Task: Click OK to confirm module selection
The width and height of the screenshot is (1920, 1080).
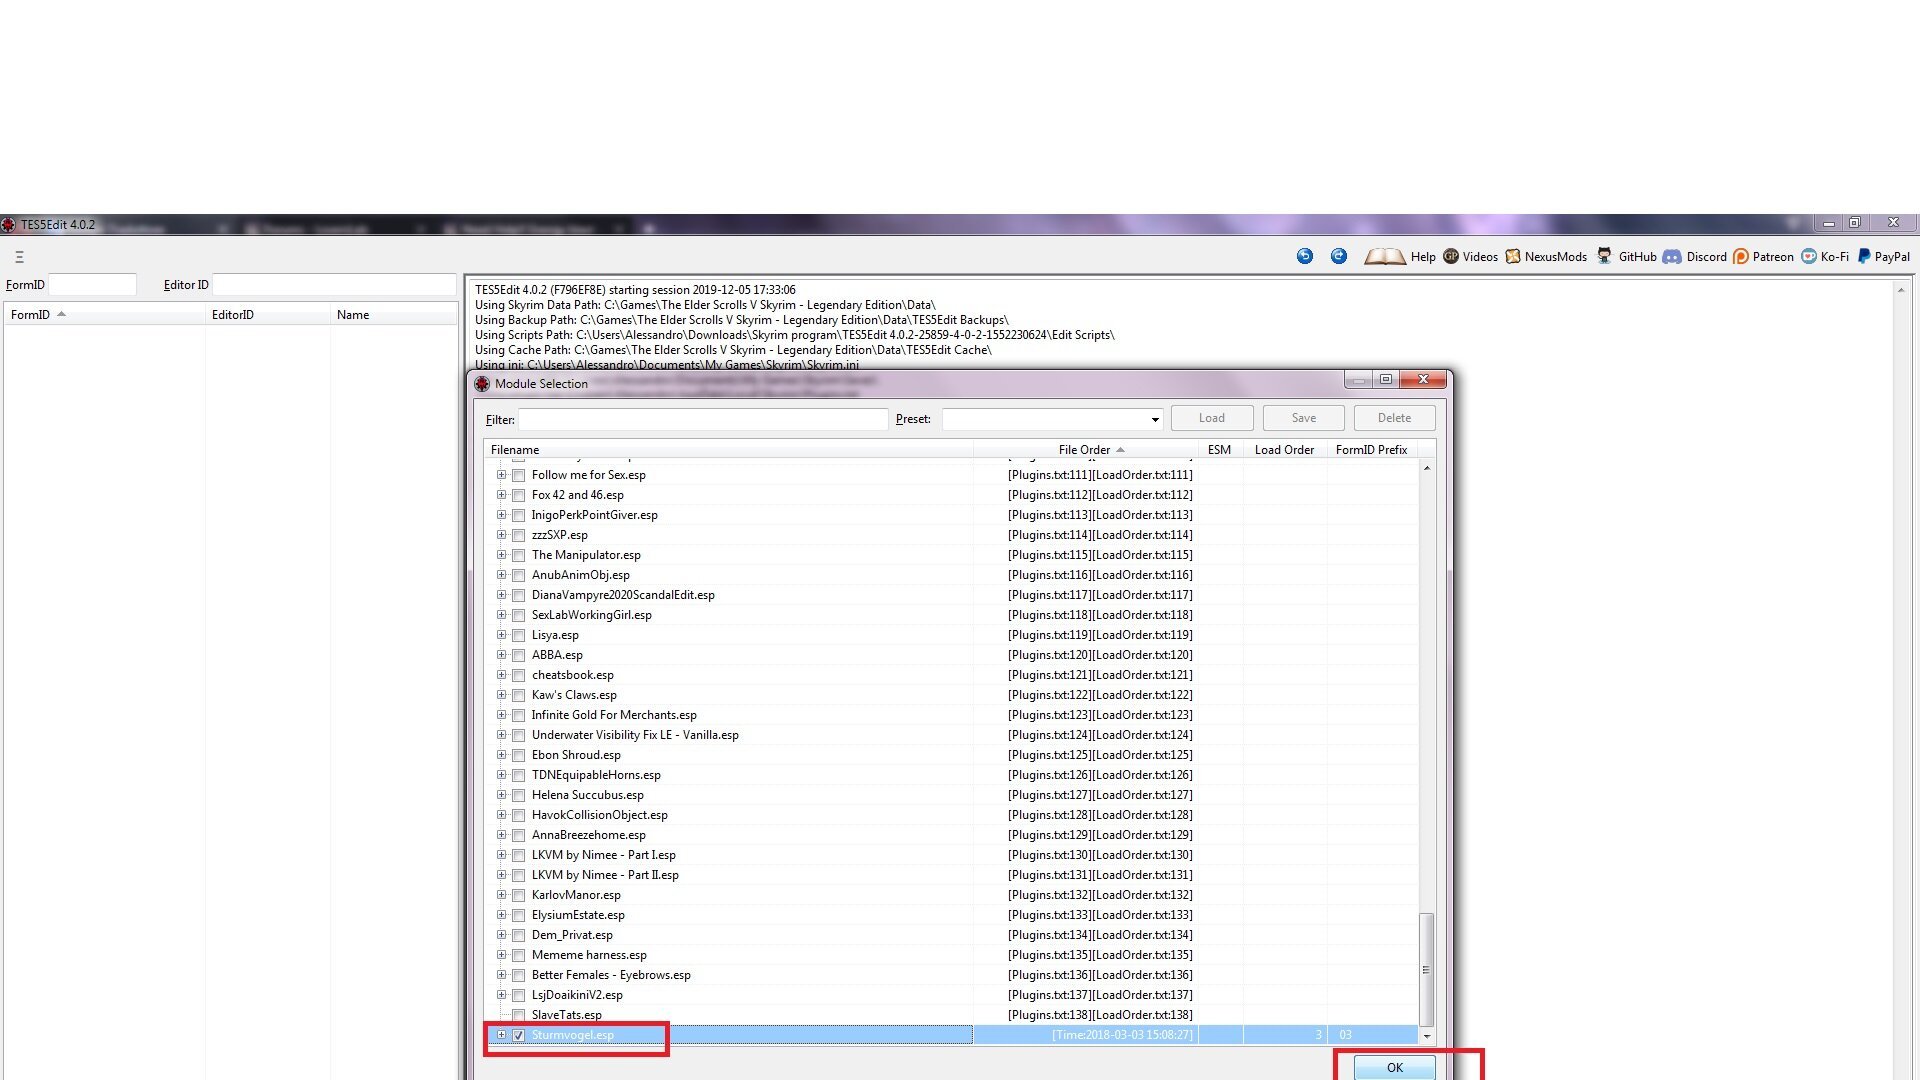Action: click(x=1394, y=1068)
